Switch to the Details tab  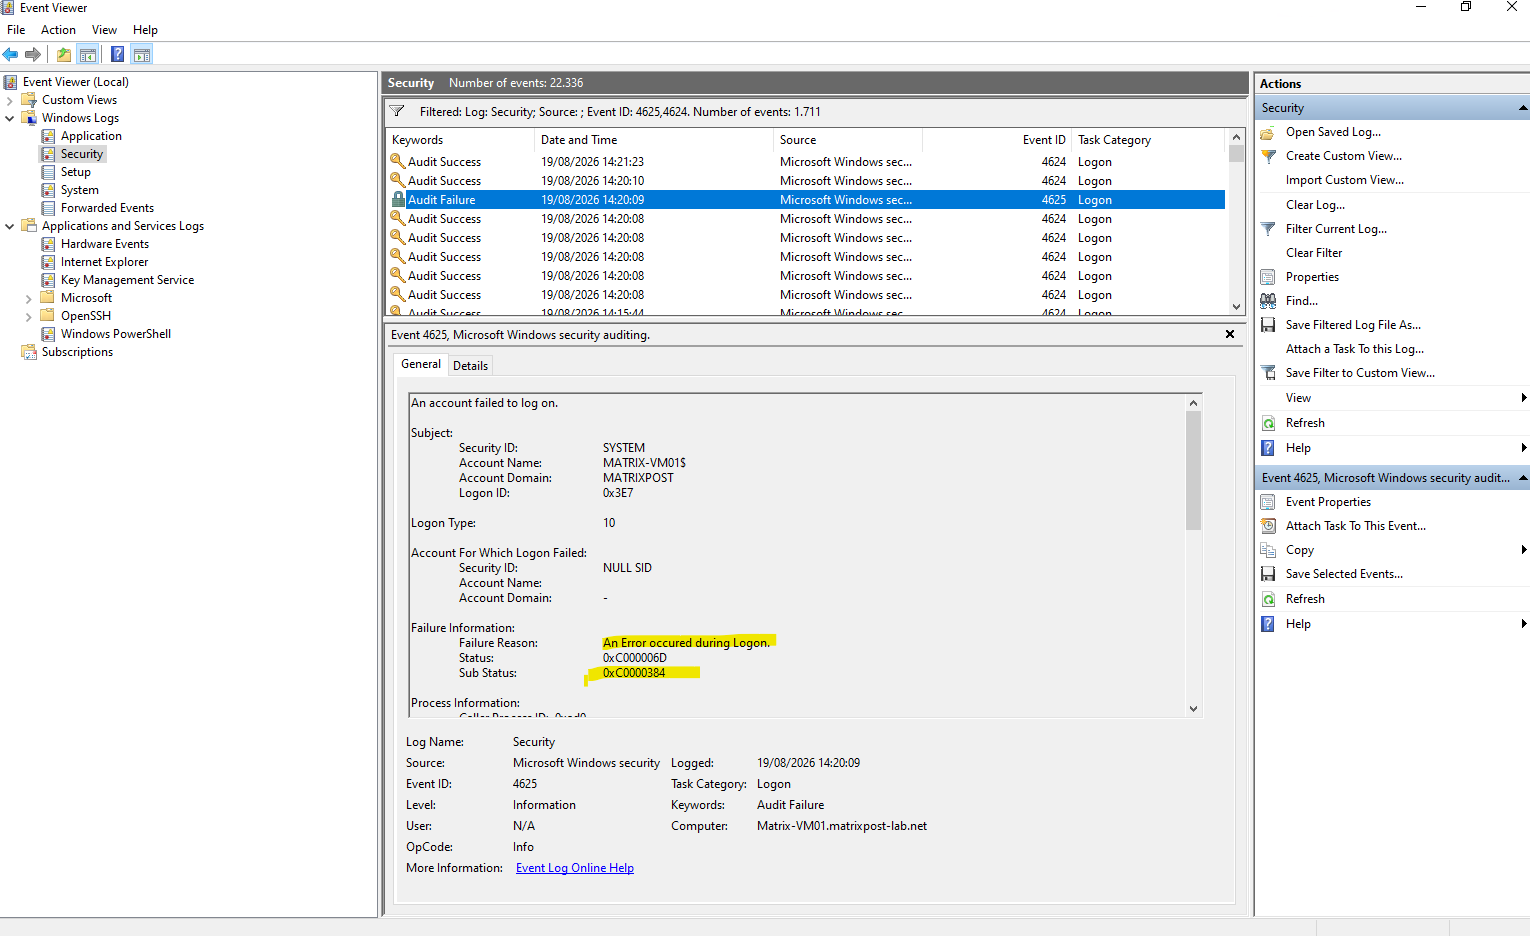470,366
